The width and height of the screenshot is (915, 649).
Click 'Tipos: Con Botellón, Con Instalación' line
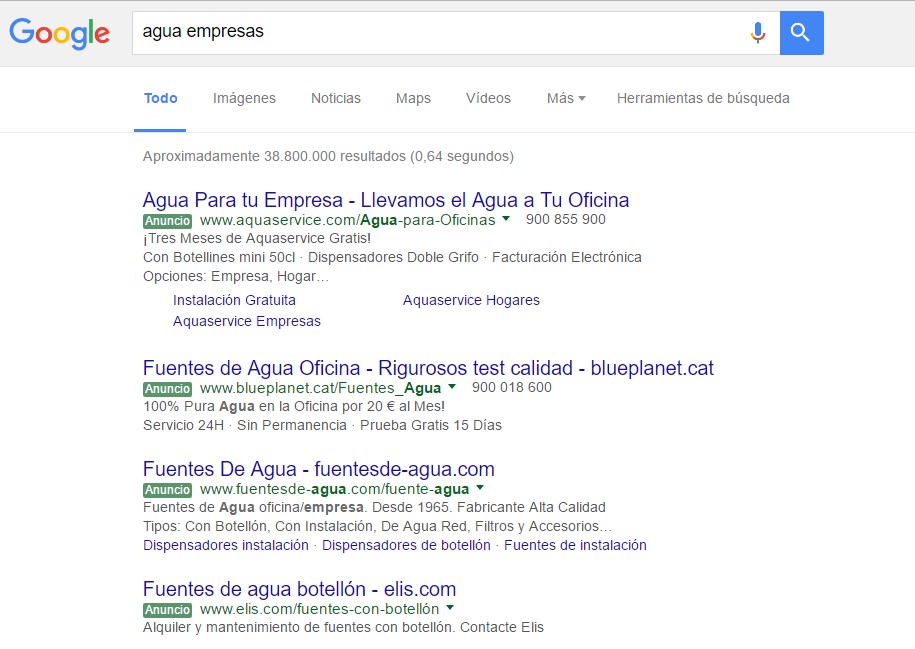coord(378,526)
